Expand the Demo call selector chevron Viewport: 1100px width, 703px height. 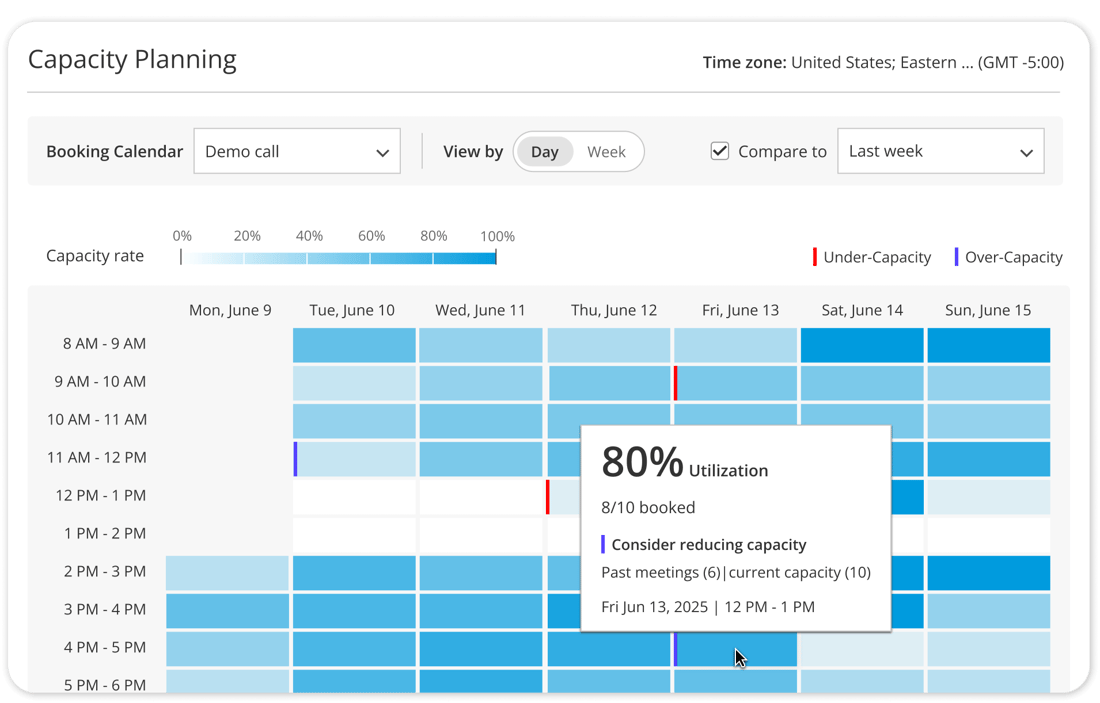(382, 152)
